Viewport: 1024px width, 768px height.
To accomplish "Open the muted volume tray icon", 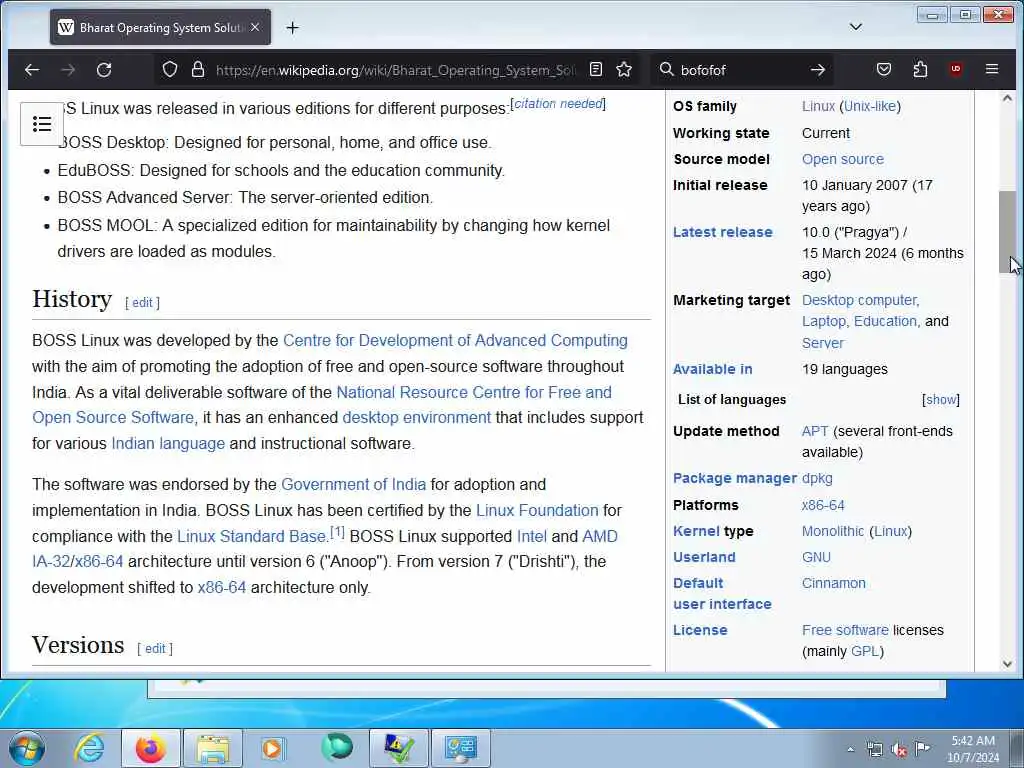I will click(899, 750).
